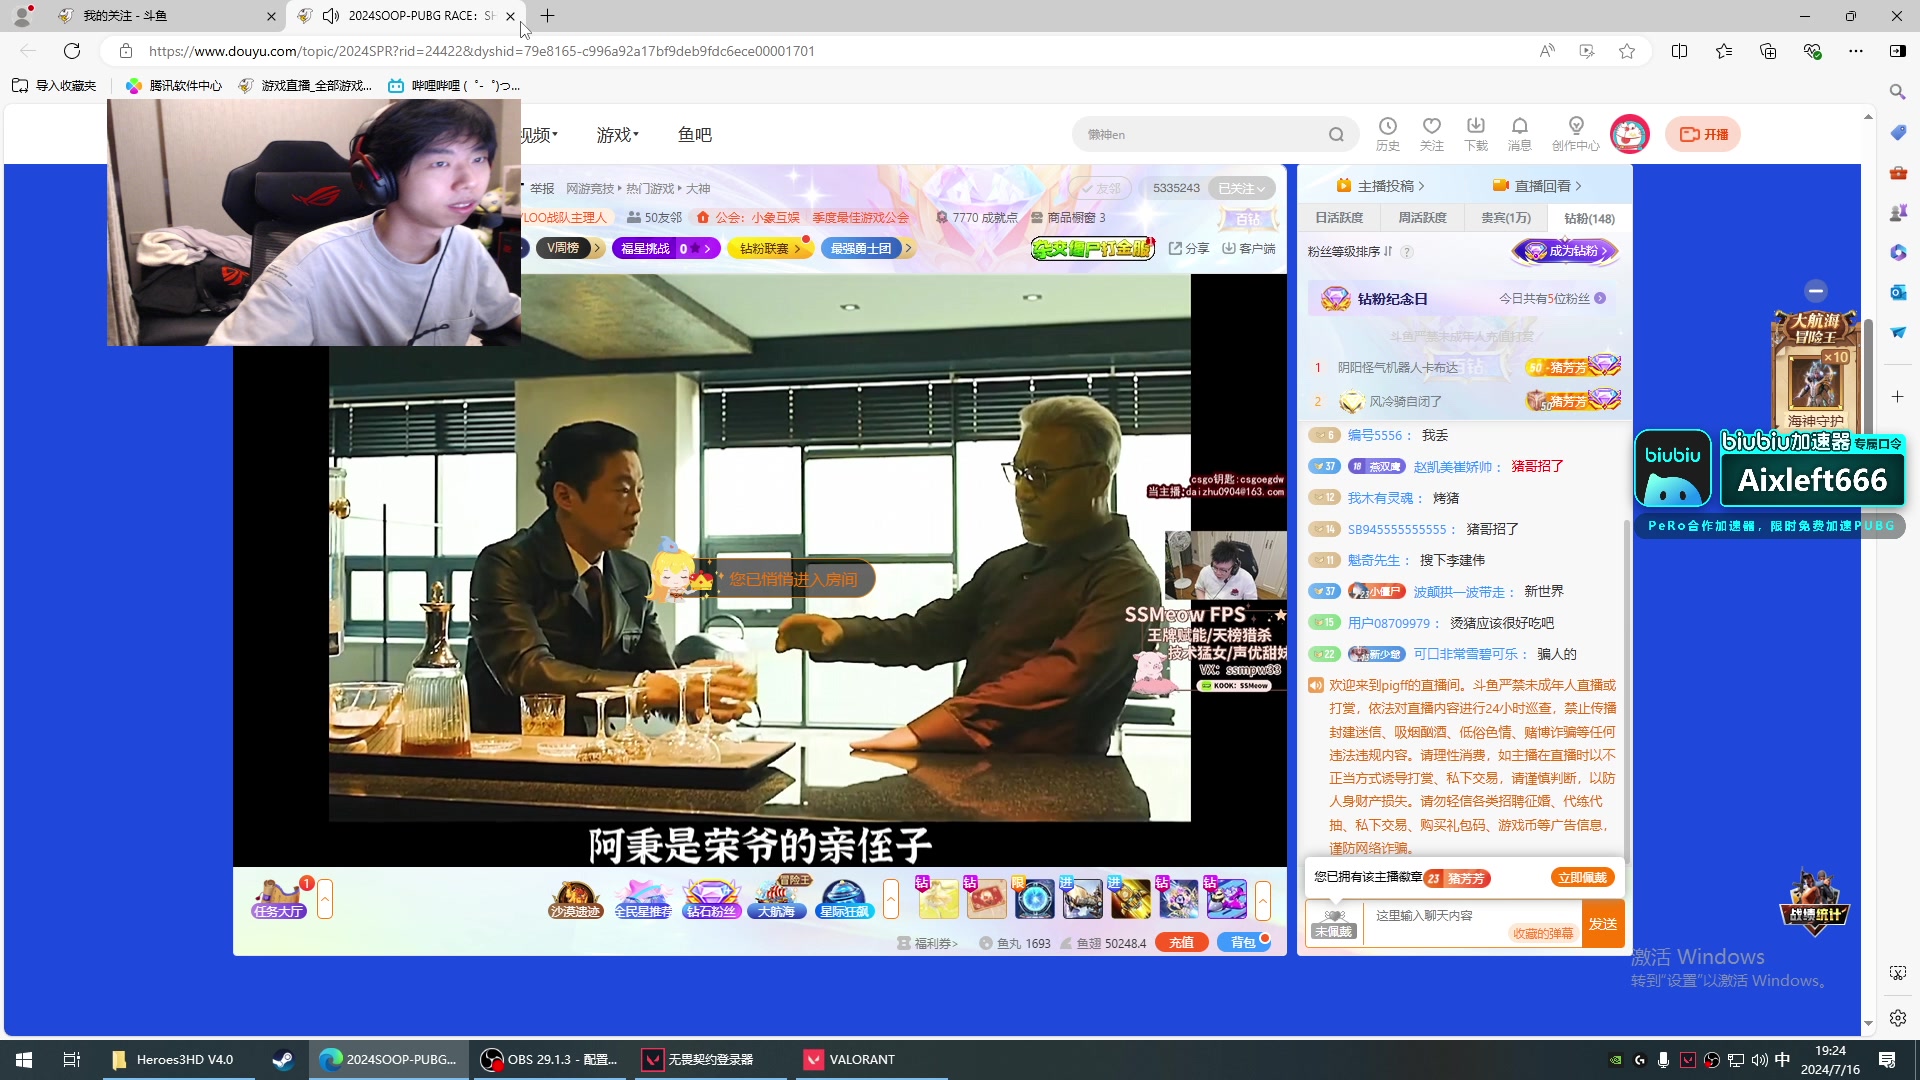Click the 福星挑战 banner button
Screen dimensions: 1920x1080
click(x=665, y=248)
